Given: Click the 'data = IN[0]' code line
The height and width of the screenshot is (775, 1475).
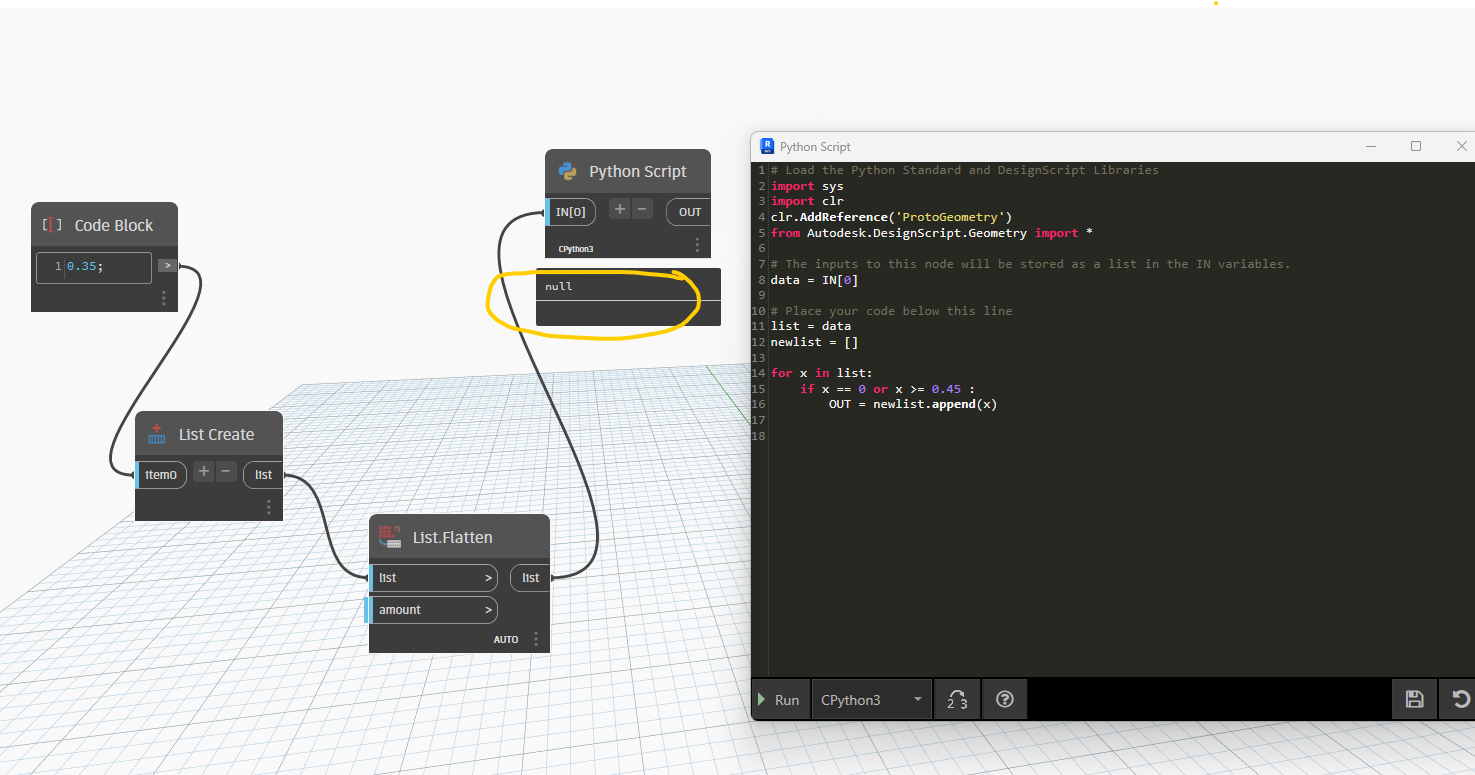Looking at the screenshot, I should (814, 280).
